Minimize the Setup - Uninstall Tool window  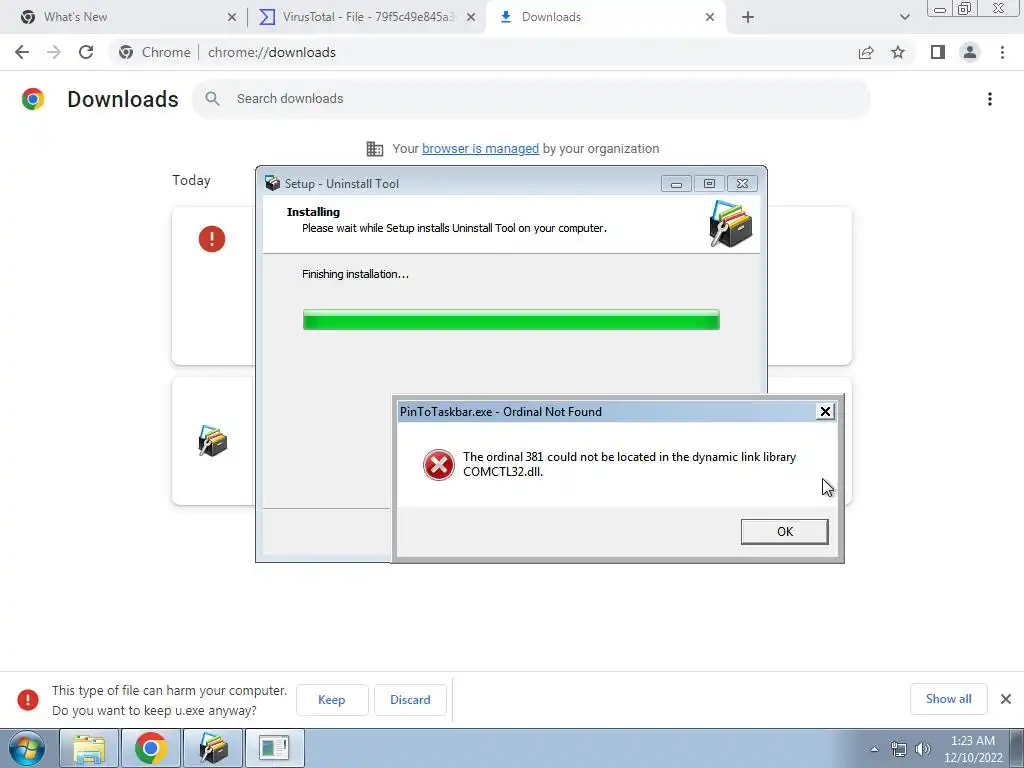pos(676,184)
